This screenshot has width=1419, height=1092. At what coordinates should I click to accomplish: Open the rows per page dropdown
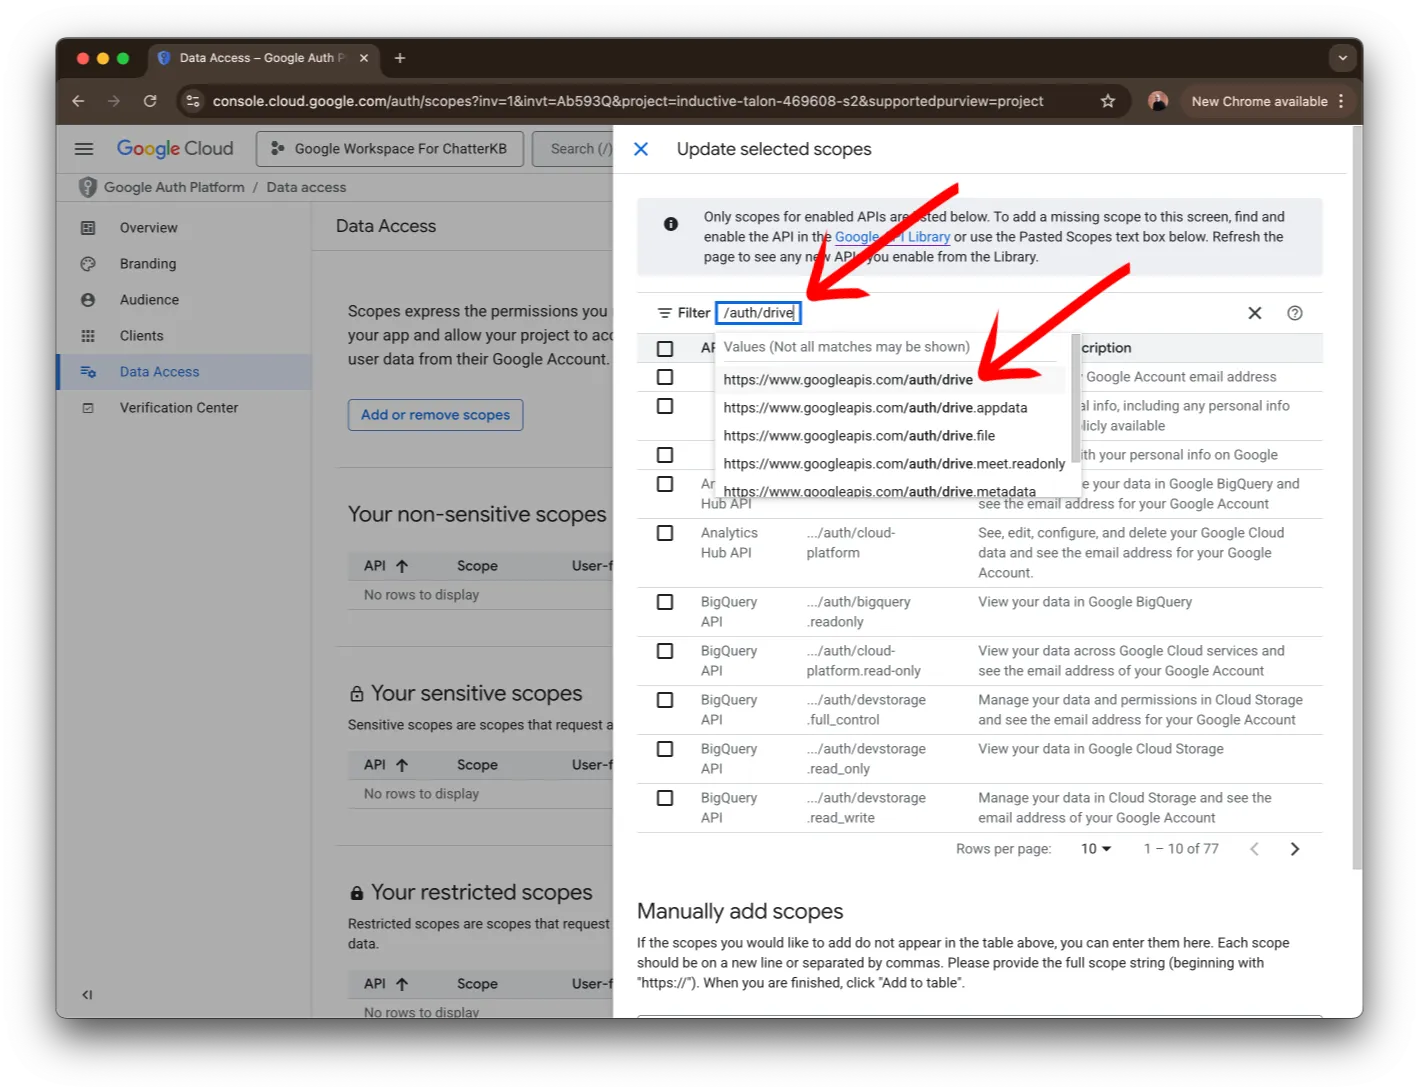coord(1096,849)
